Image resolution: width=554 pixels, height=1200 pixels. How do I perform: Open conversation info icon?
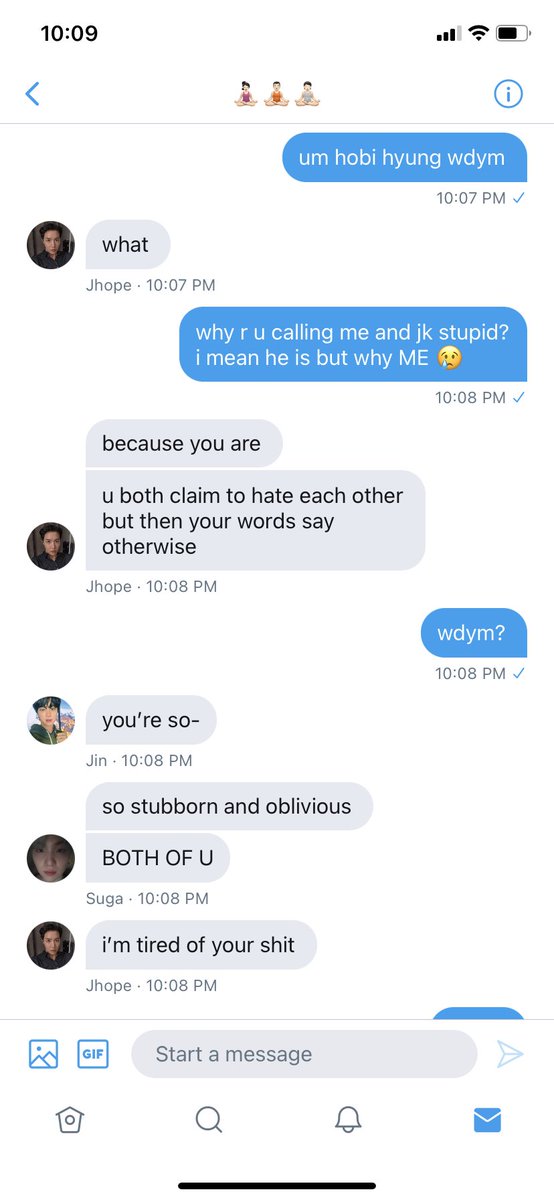[508, 94]
